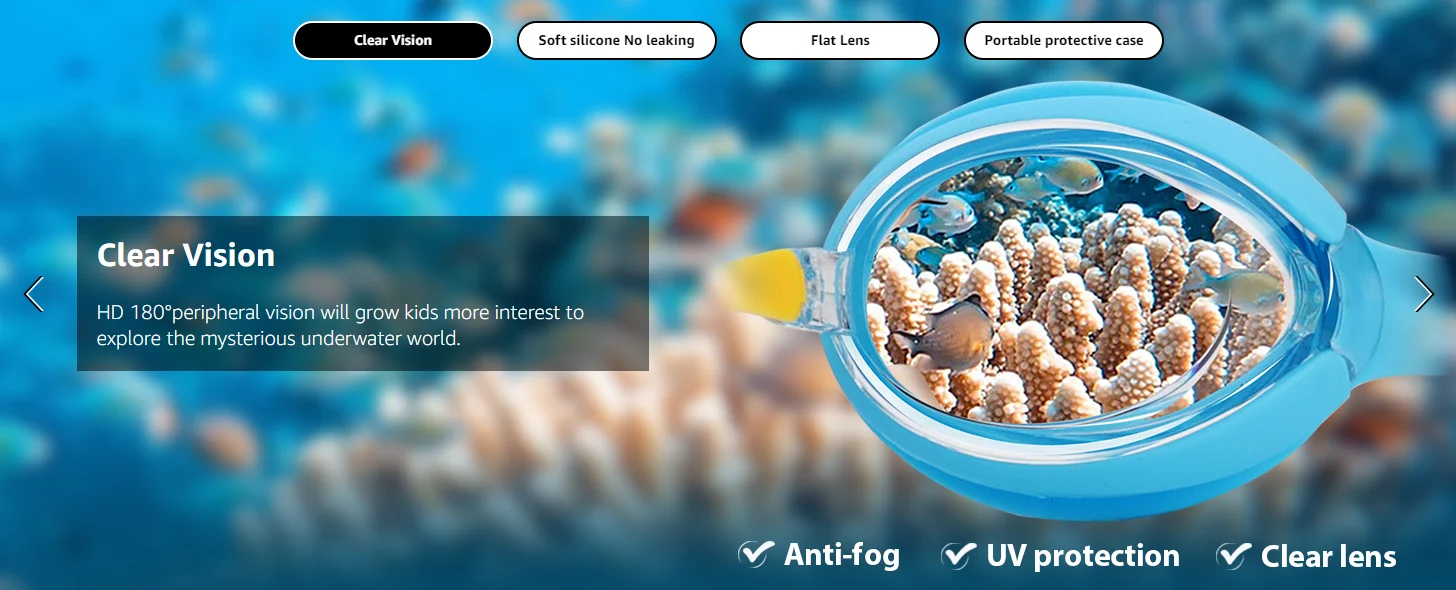Select the Anti-fog label text

[842, 555]
